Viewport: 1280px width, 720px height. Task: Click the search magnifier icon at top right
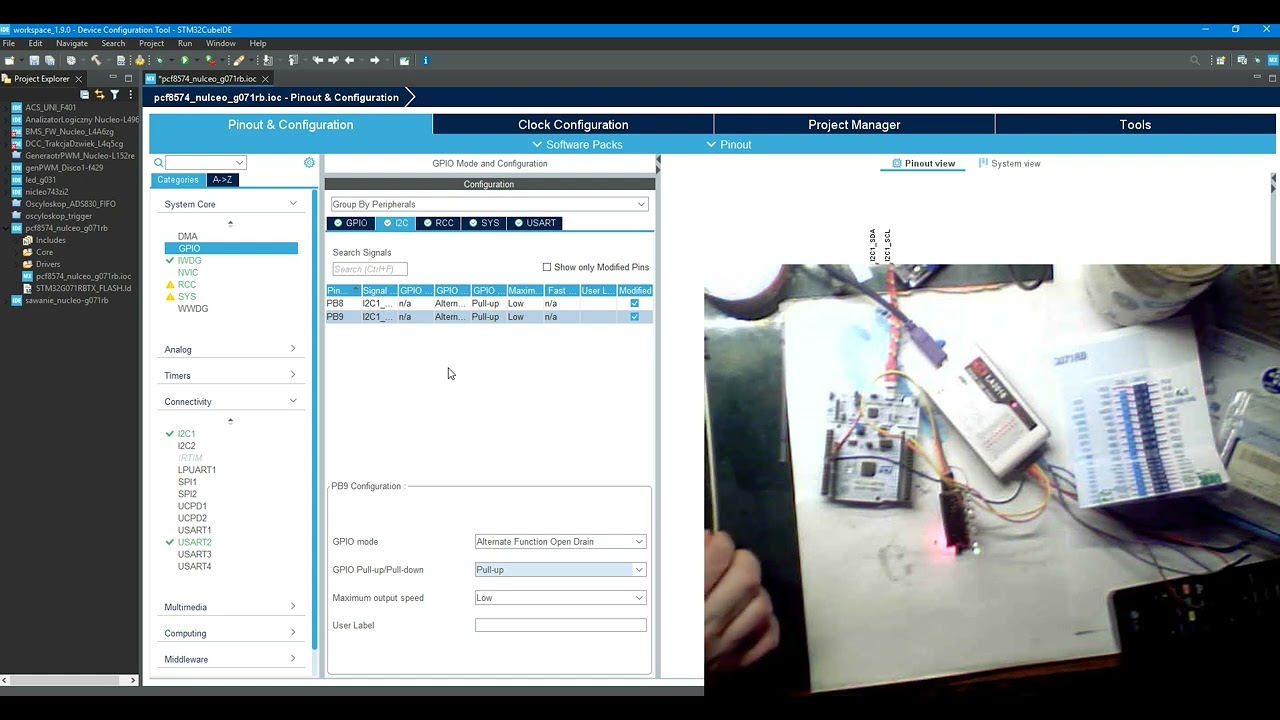click(1196, 60)
